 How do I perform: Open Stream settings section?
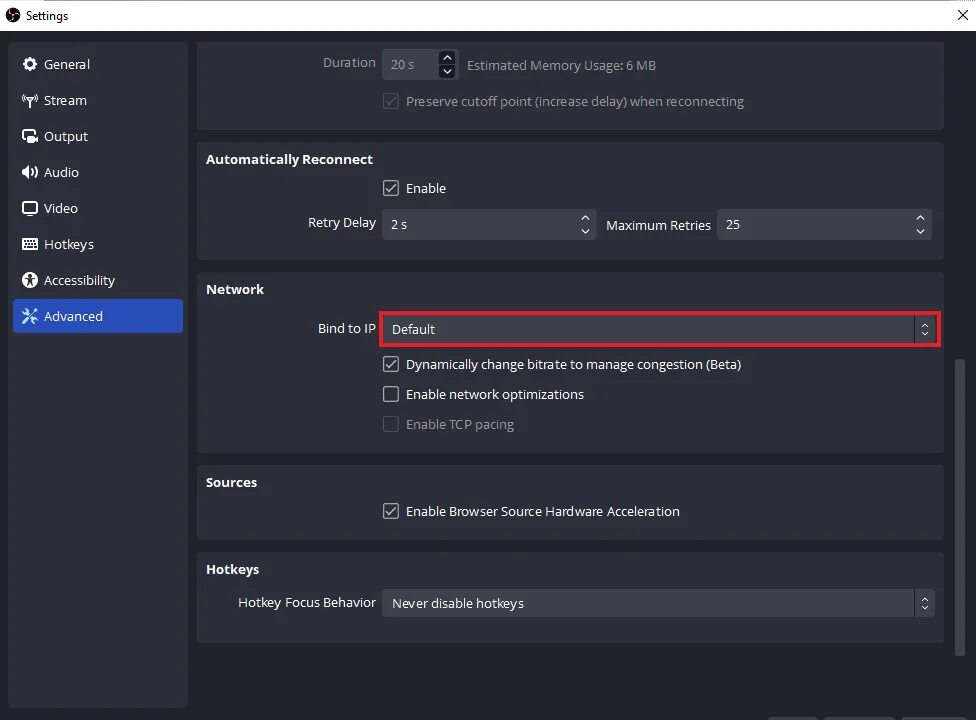point(98,100)
